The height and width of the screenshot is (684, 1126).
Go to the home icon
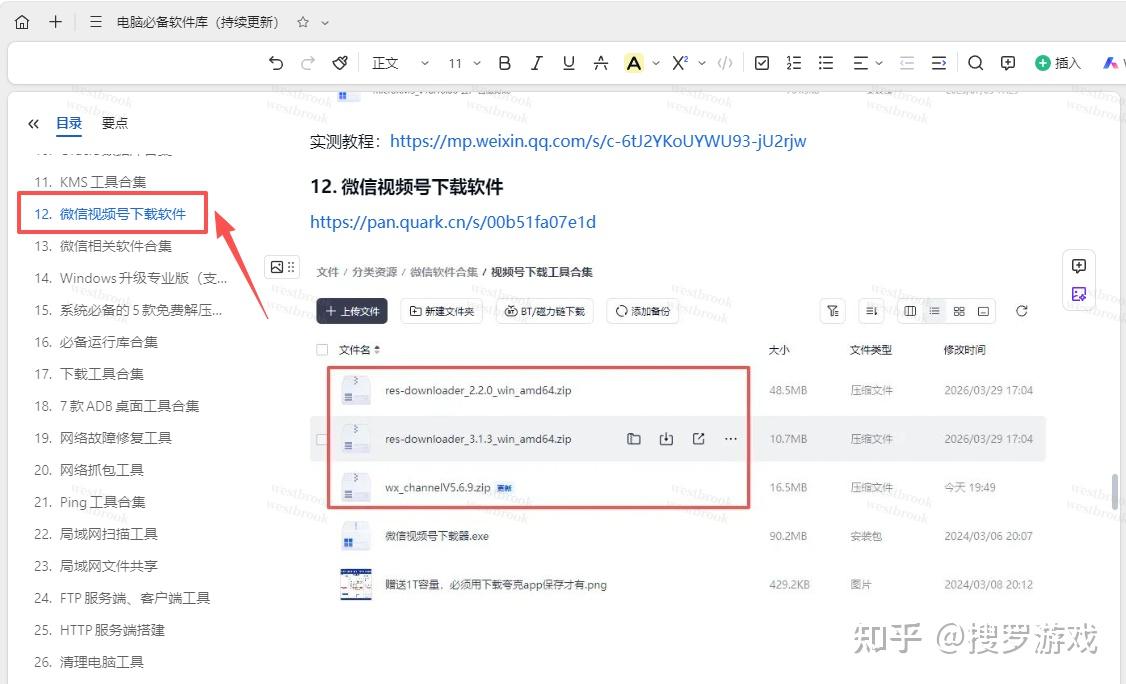22,22
